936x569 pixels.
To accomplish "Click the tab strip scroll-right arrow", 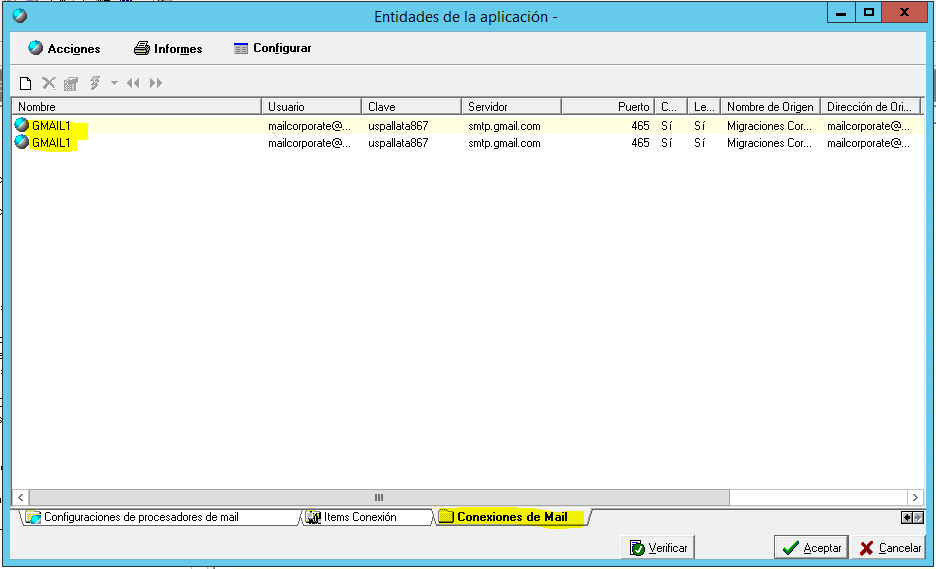I will click(x=918, y=518).
